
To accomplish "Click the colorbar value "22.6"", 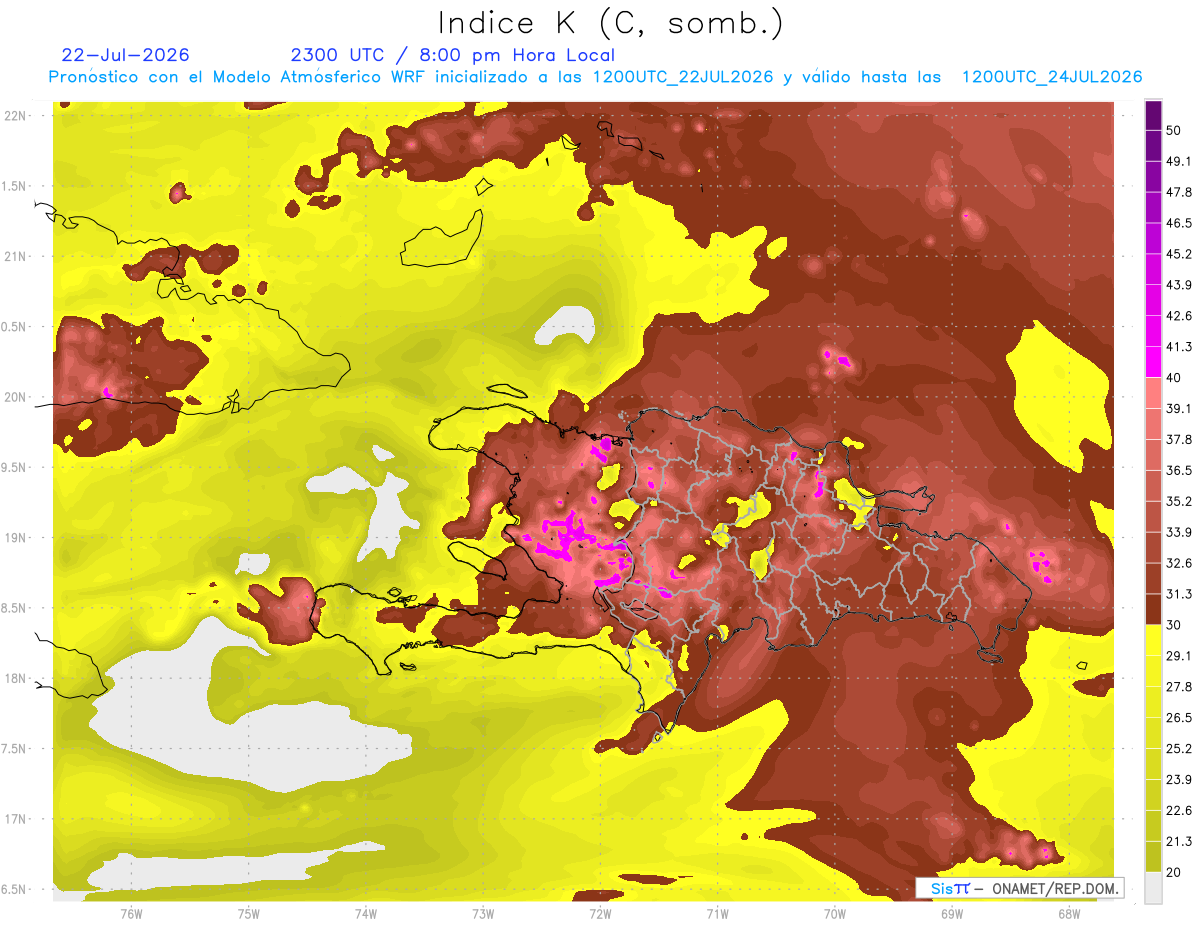I will (x=1178, y=810).
